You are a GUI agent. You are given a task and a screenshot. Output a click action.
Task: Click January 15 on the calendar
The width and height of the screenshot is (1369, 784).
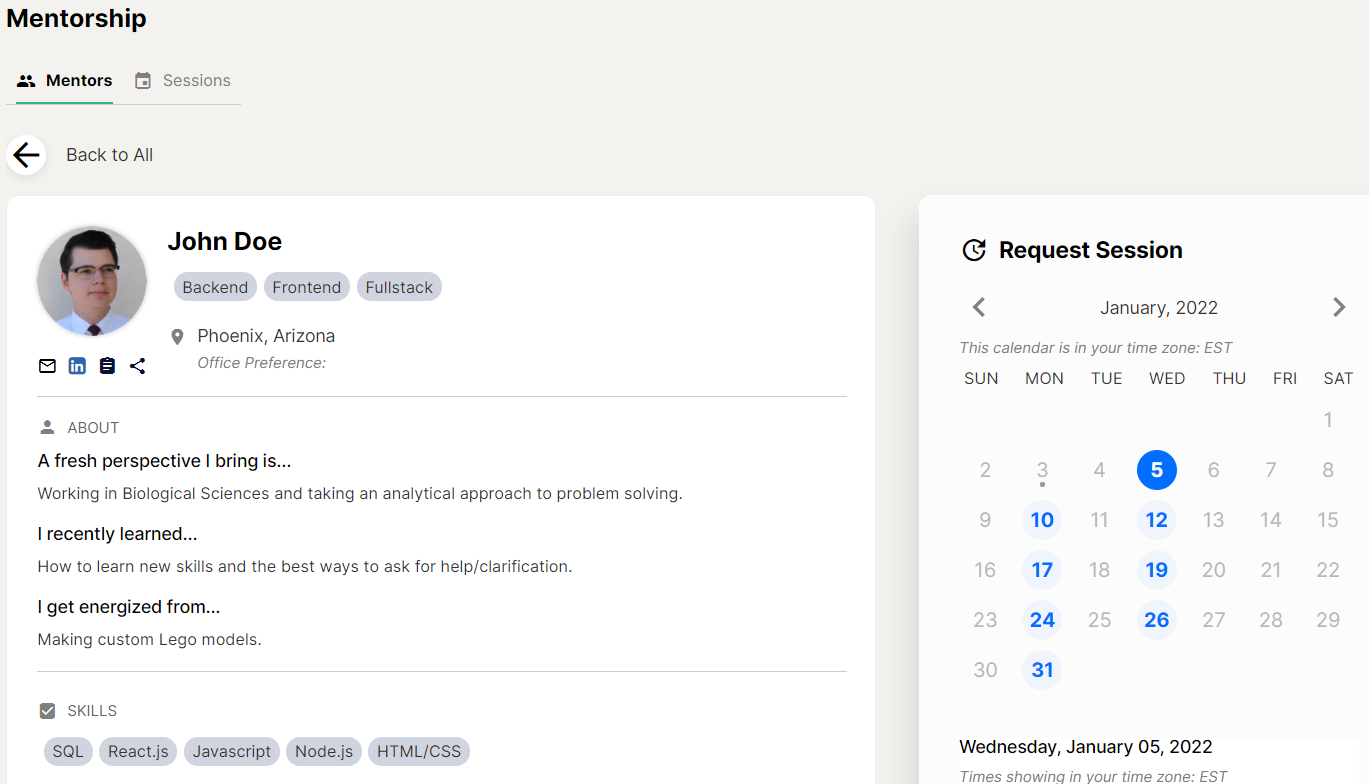[x=1328, y=520]
